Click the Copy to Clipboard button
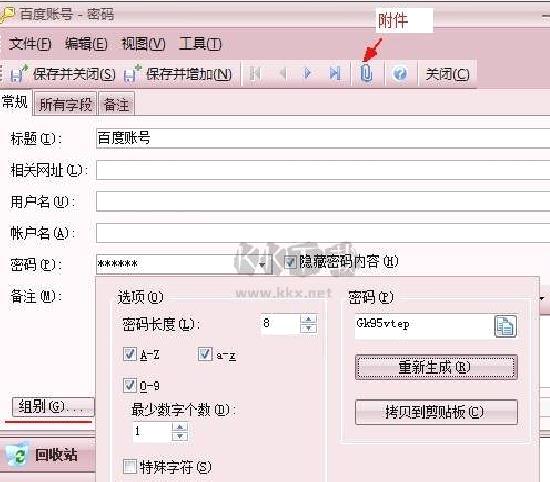 pos(436,412)
